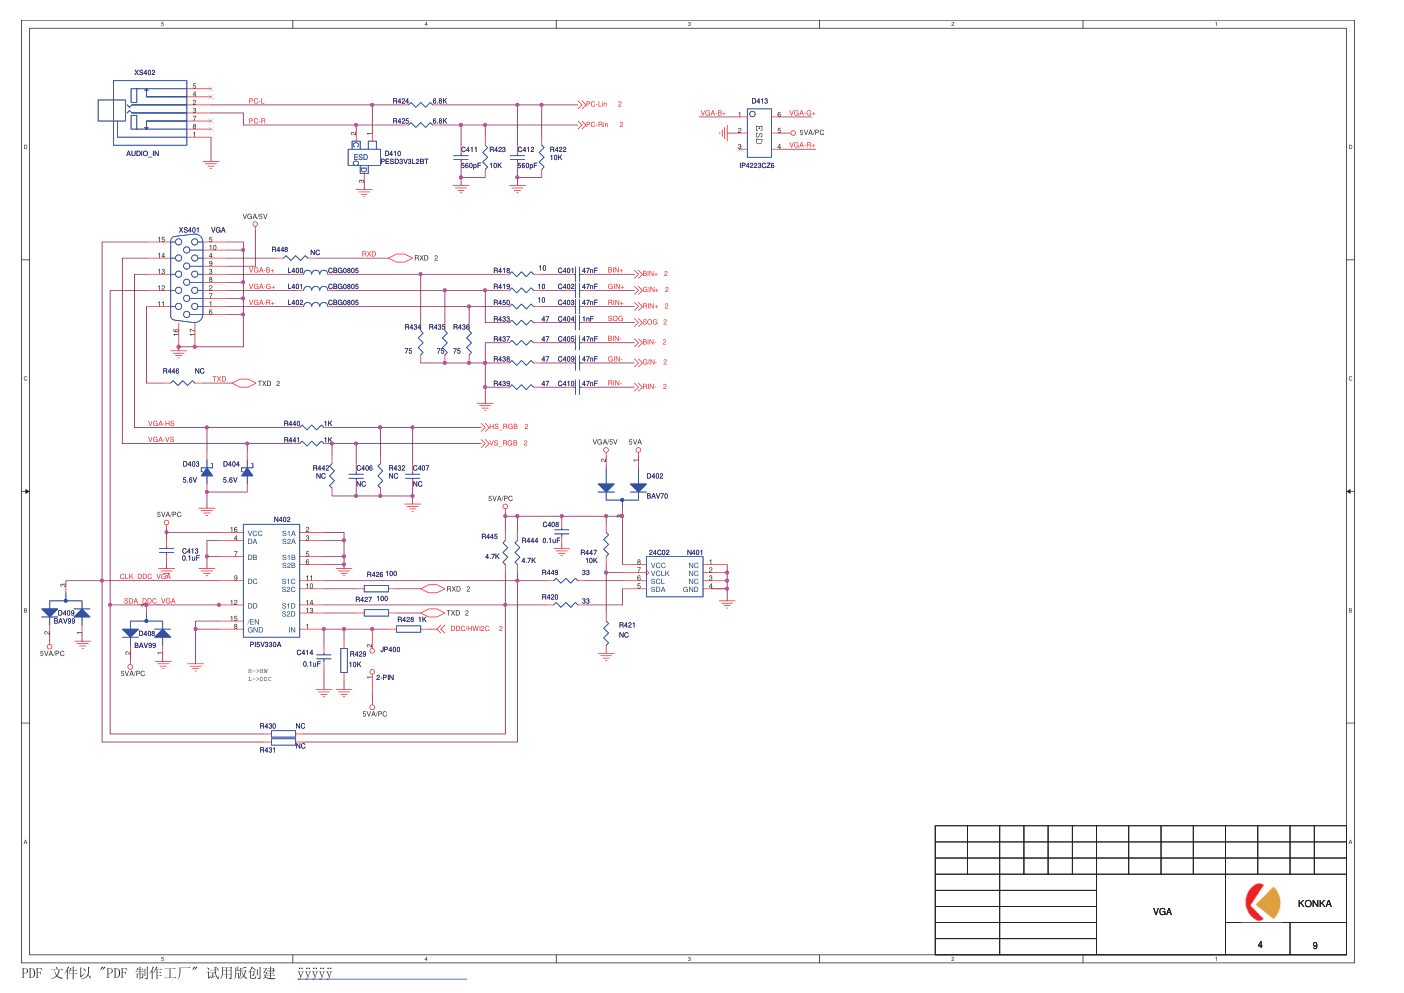1404x993 pixels.
Task: Select the D413 ESD chip body
Action: click(x=760, y=132)
